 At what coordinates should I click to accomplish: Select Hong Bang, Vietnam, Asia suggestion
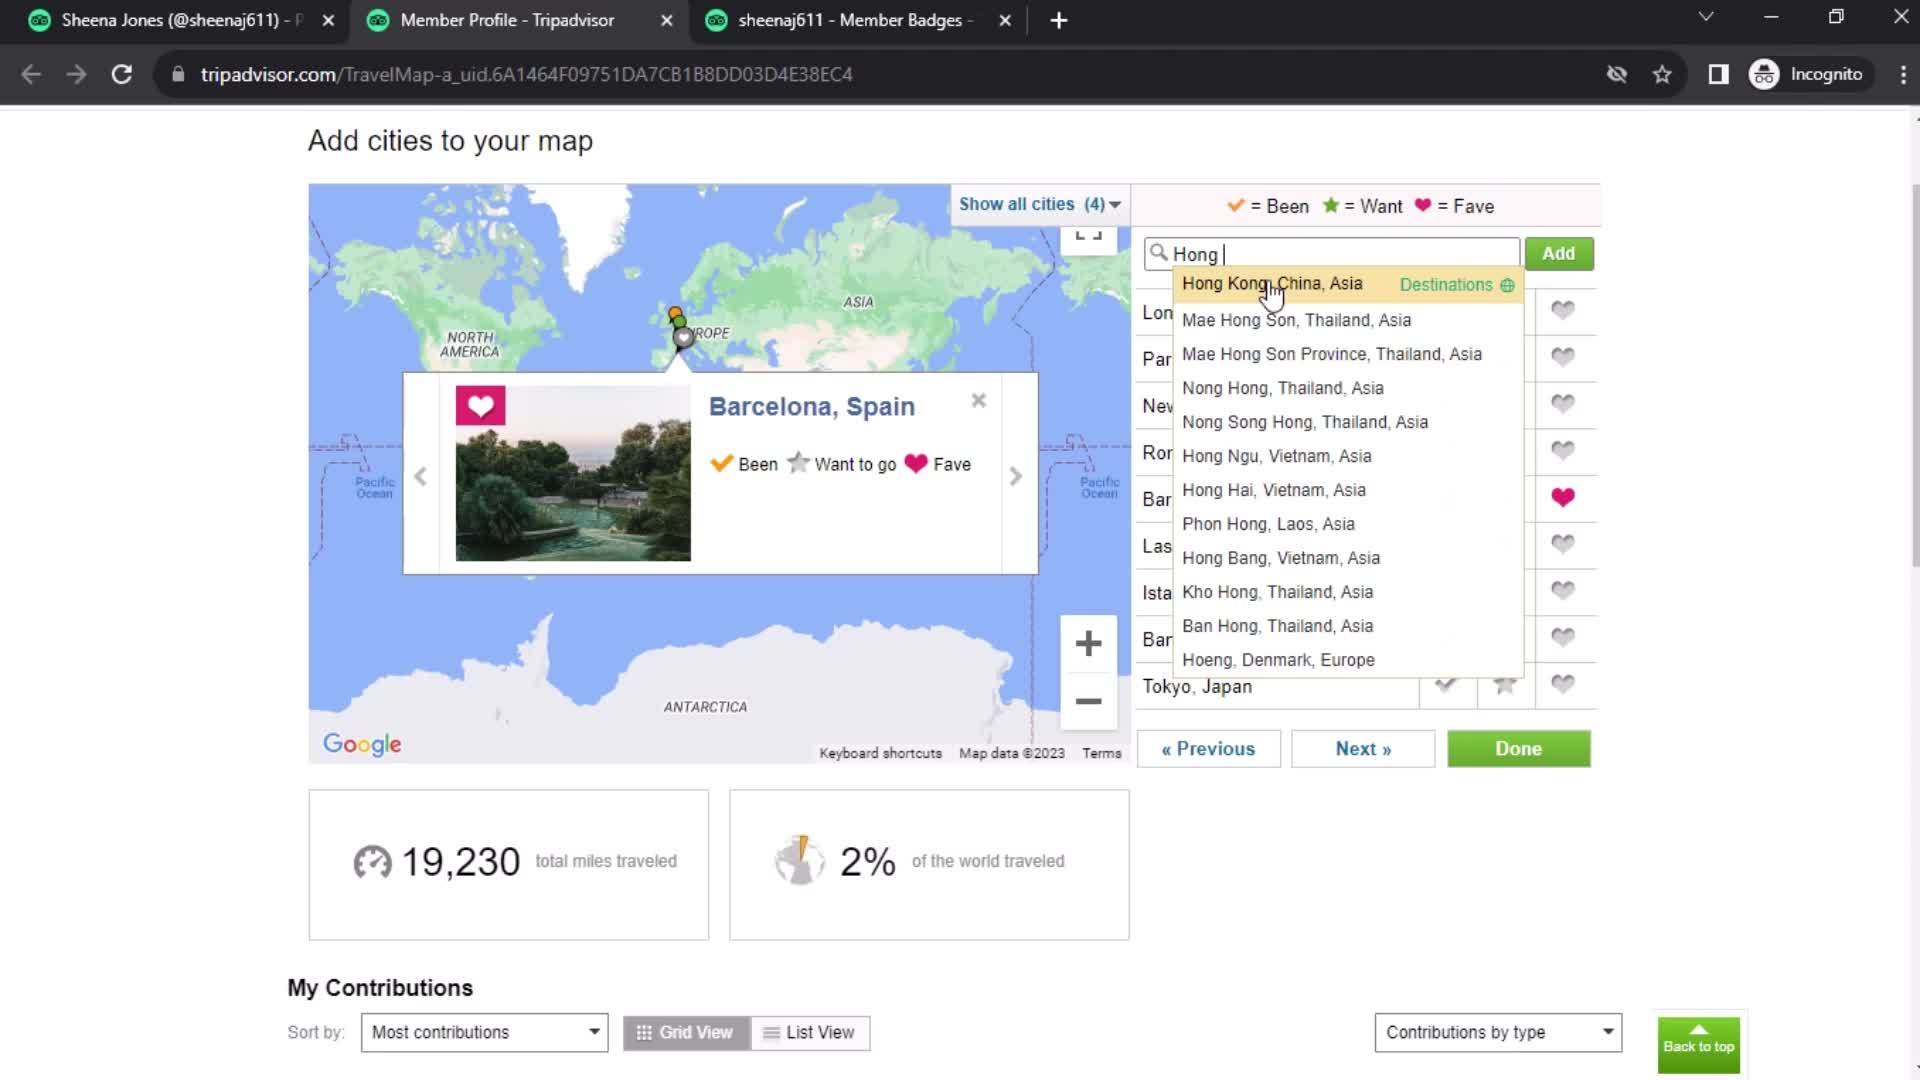(1348, 558)
